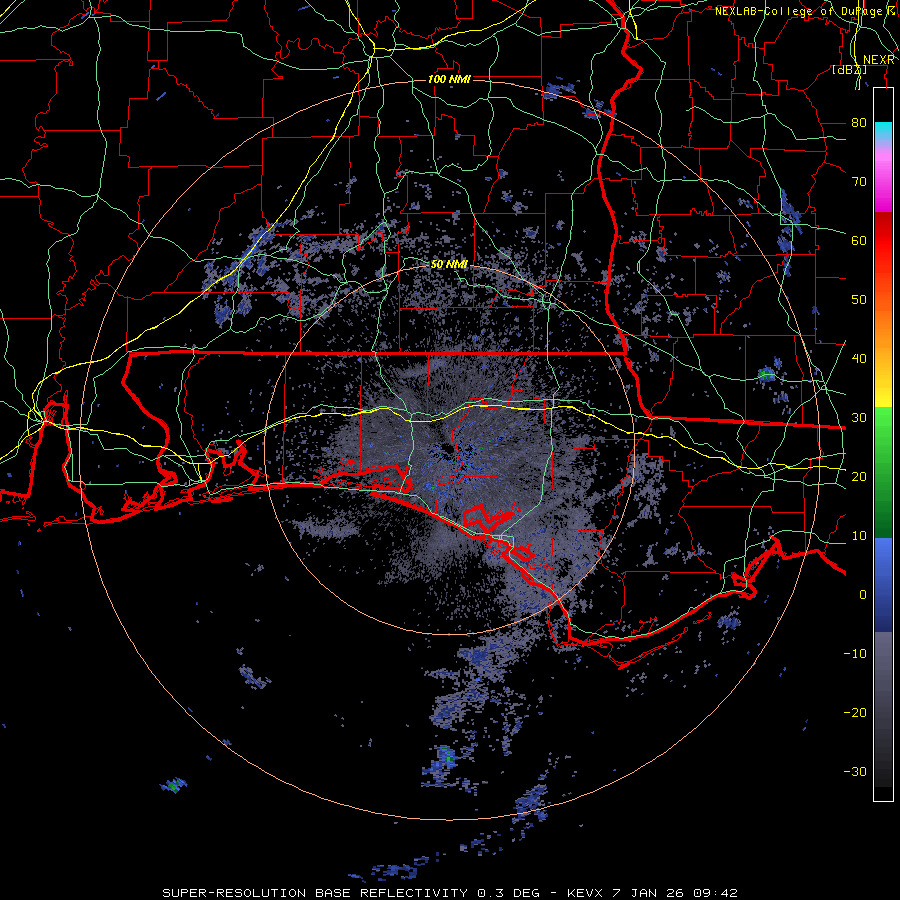
Task: Click the 20 dBZ scale value
Action: click(x=859, y=477)
